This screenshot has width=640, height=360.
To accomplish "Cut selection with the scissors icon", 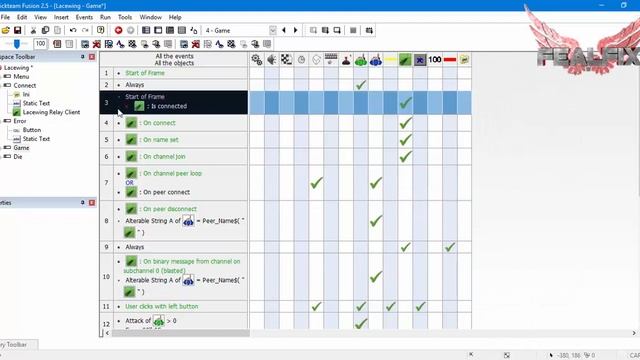I will coord(33,31).
